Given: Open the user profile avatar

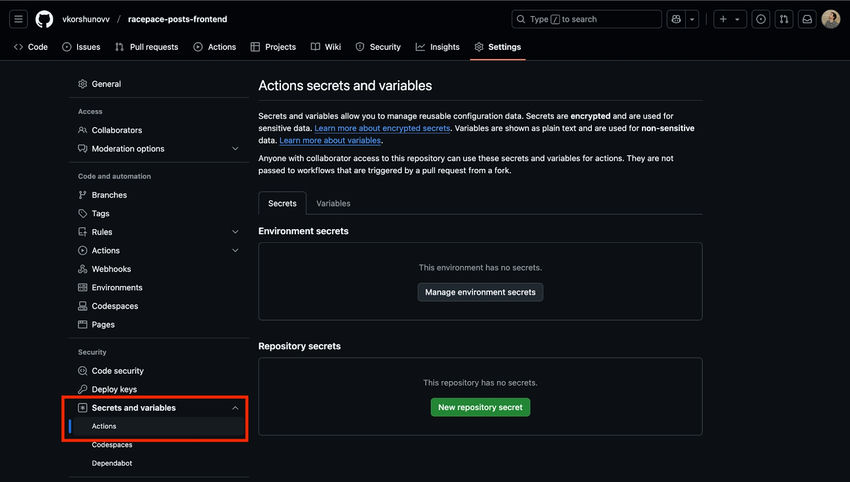Looking at the screenshot, I should pyautogui.click(x=830, y=19).
